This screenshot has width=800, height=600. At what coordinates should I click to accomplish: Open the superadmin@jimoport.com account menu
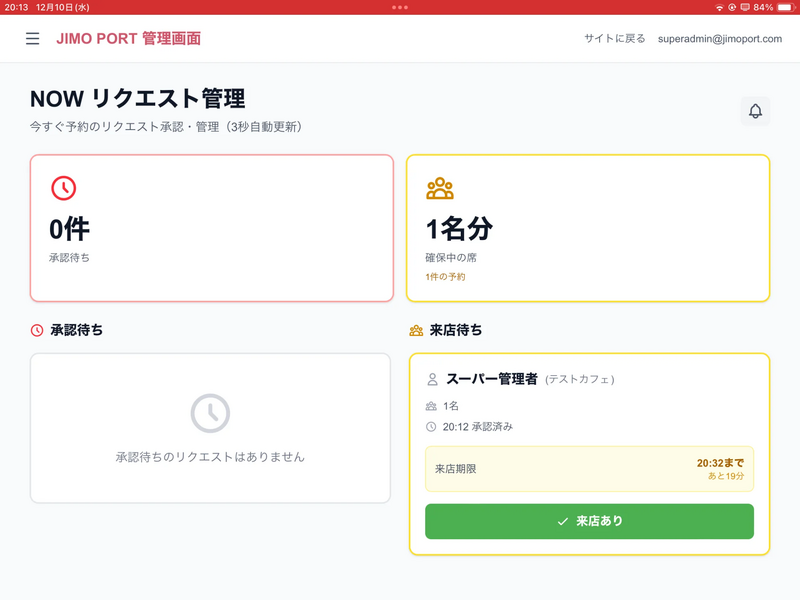(720, 39)
